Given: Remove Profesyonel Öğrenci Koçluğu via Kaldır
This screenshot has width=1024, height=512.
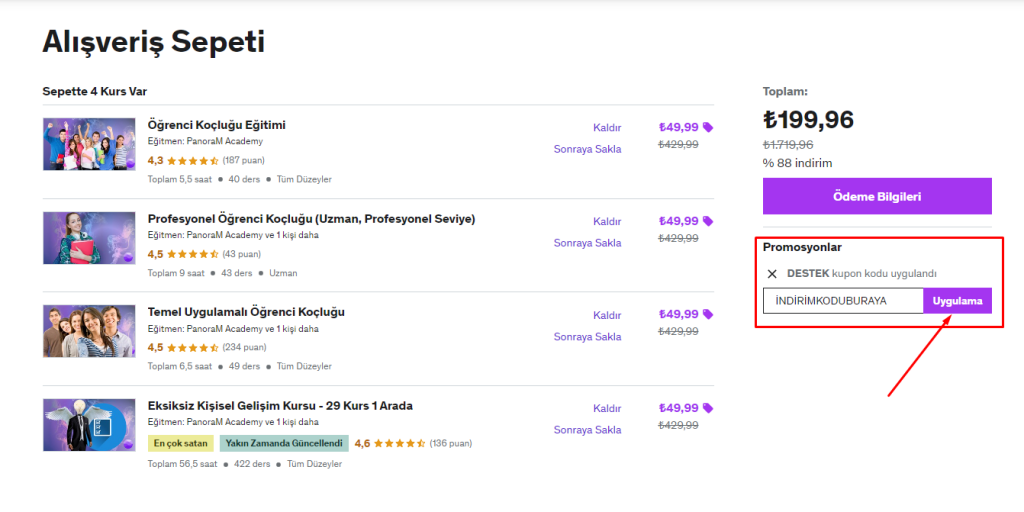Looking at the screenshot, I should [x=607, y=221].
